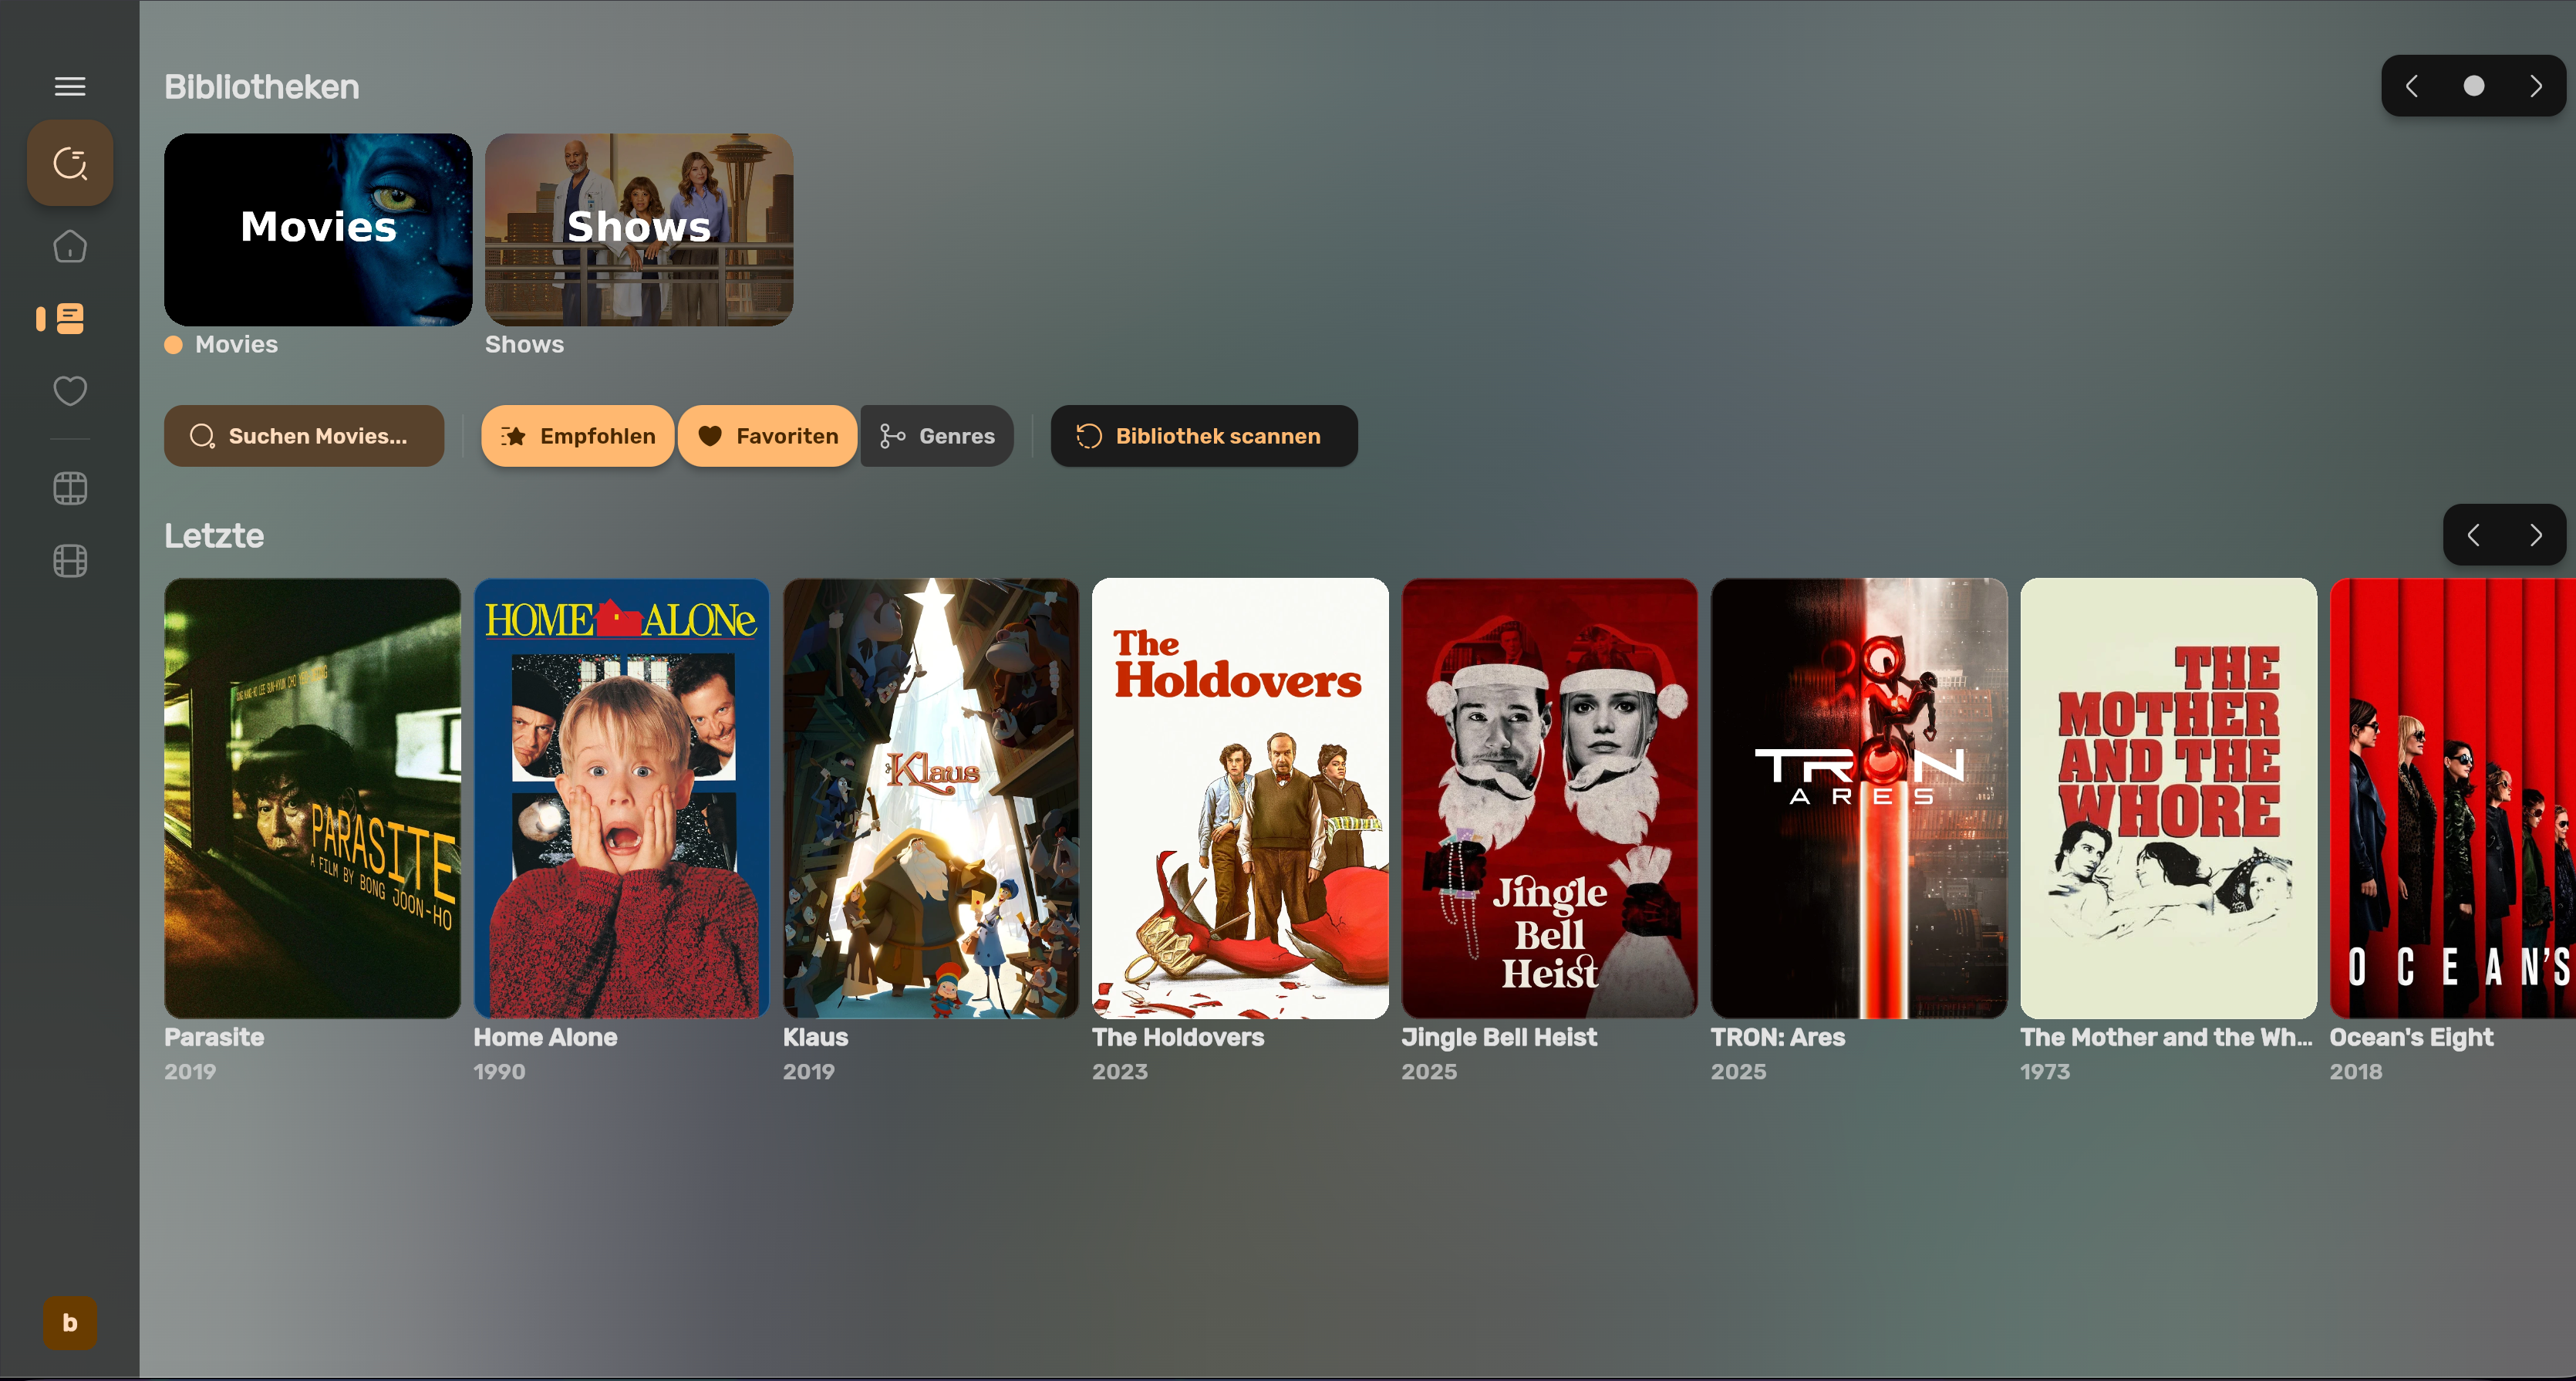Open user profile avatar 'b'
The height and width of the screenshot is (1381, 2576).
point(70,1322)
